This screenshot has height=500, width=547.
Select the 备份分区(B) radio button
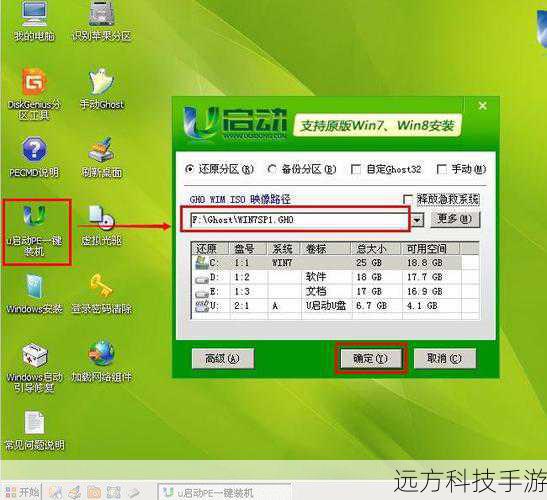tap(271, 169)
